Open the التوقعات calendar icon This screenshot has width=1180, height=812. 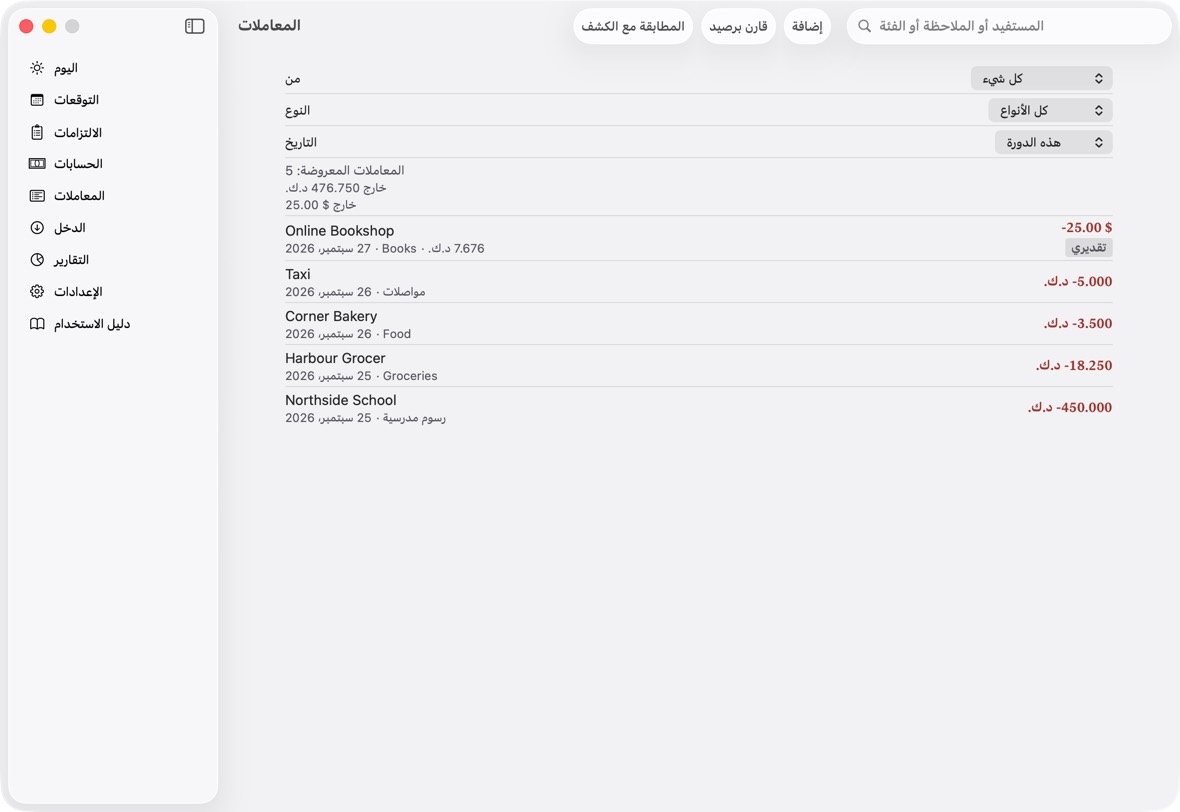(37, 100)
